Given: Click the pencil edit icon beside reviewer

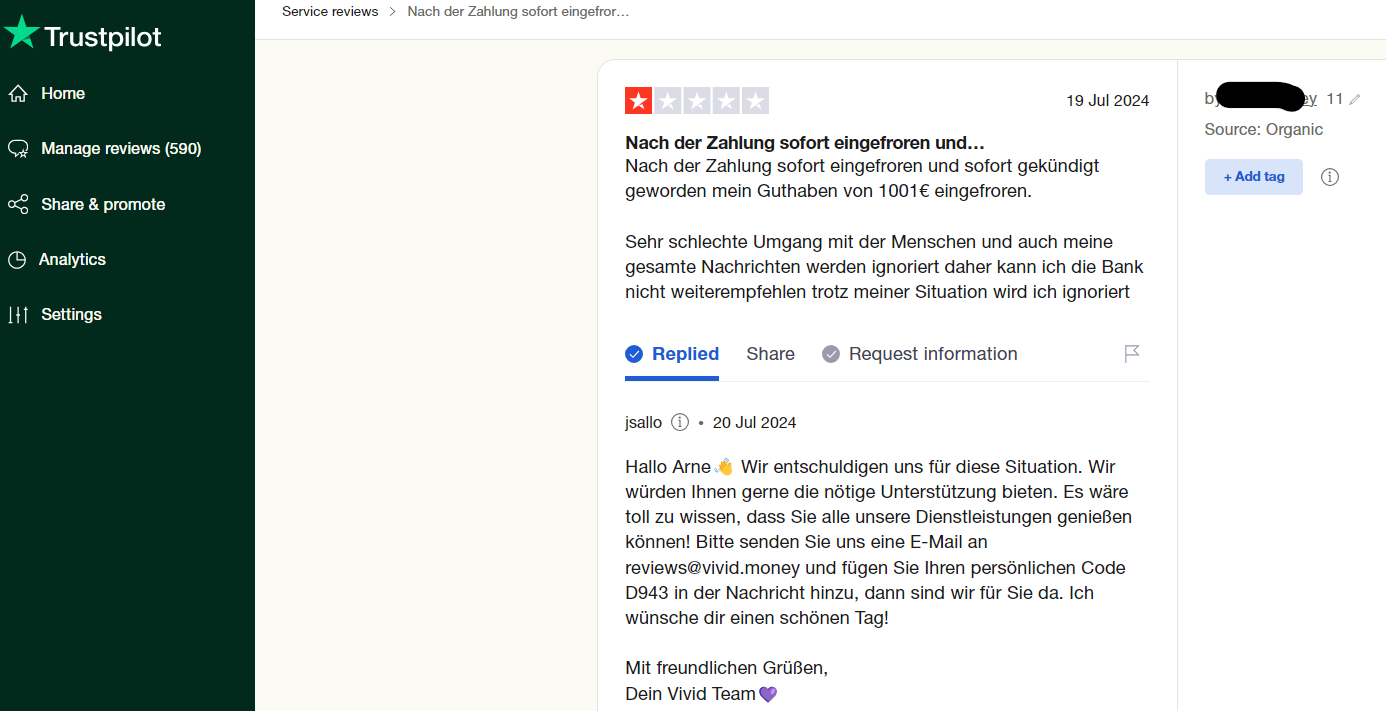Looking at the screenshot, I should pyautogui.click(x=1355, y=100).
